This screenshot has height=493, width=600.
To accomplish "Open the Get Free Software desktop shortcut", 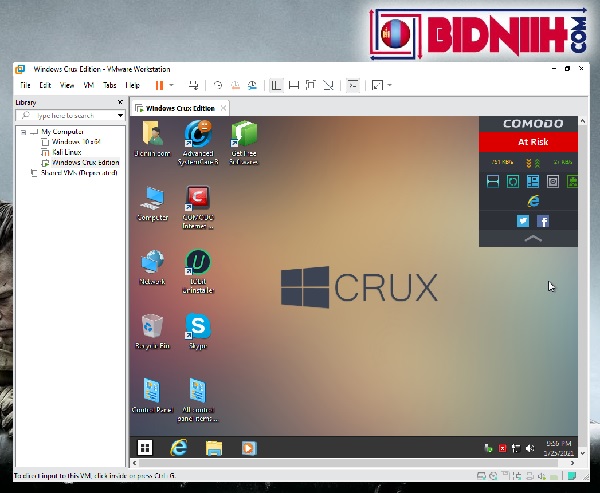I will click(244, 143).
